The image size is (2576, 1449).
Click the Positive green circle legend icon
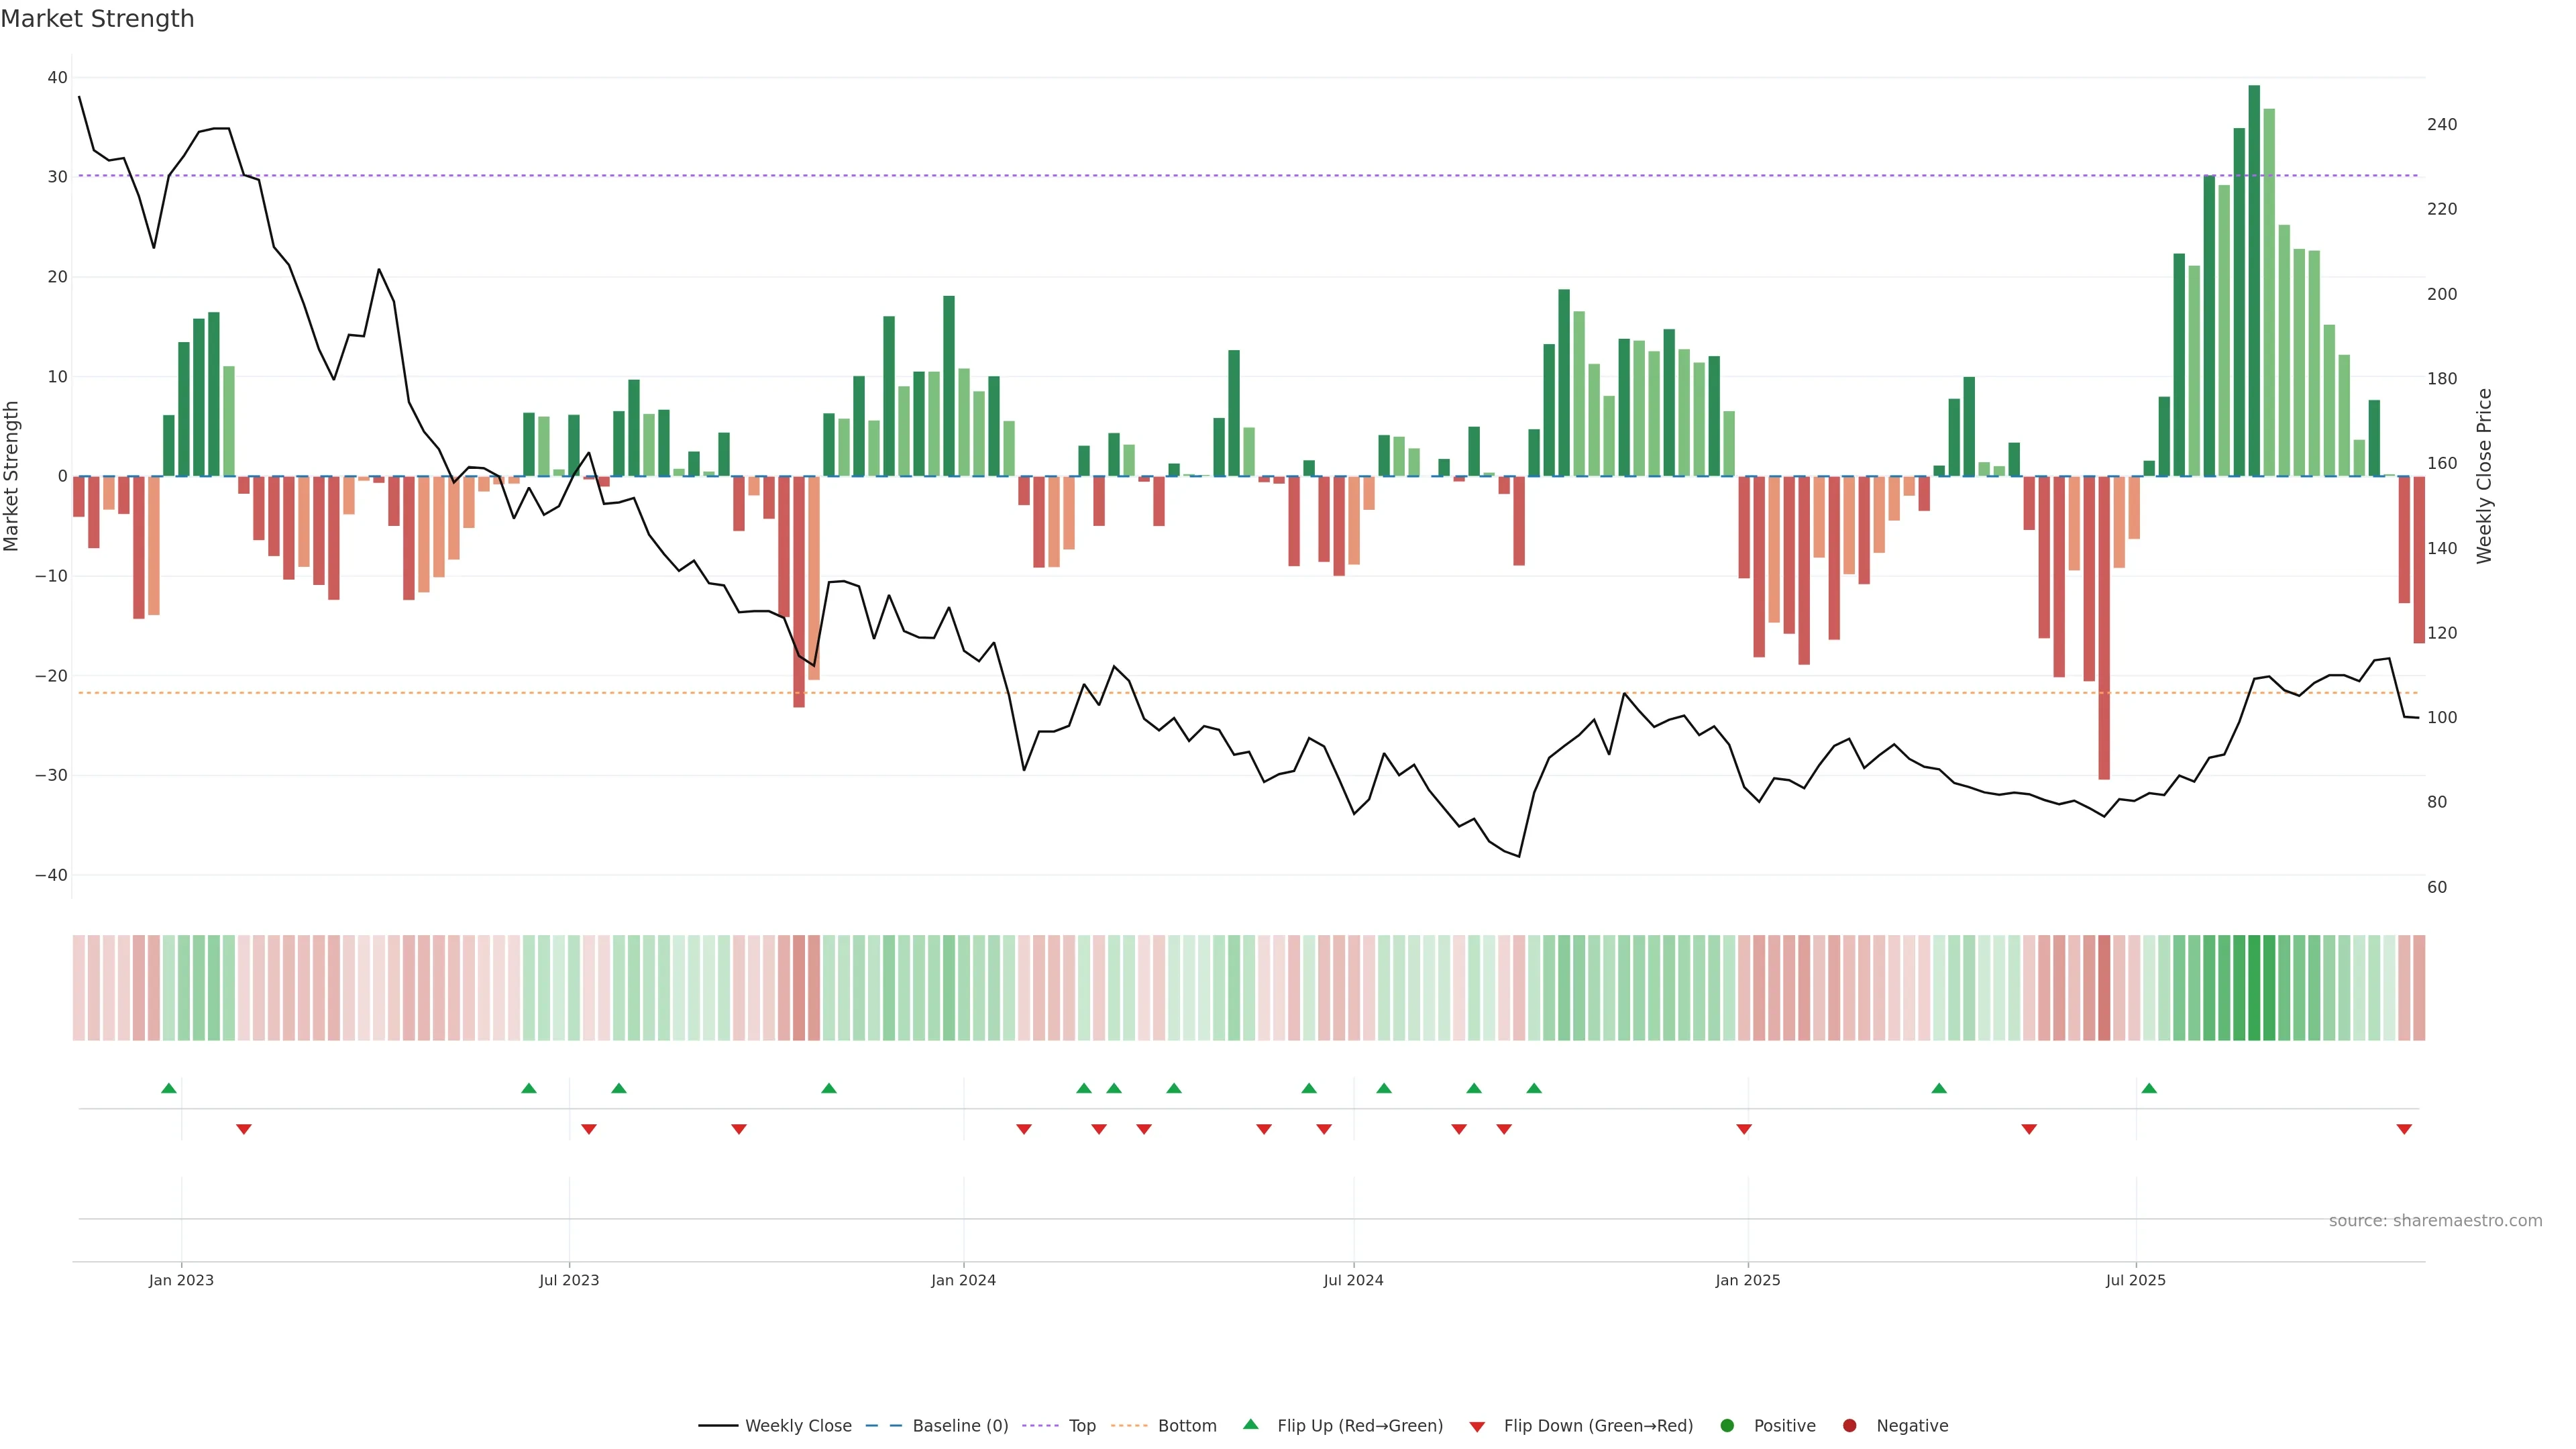coord(1727,1425)
